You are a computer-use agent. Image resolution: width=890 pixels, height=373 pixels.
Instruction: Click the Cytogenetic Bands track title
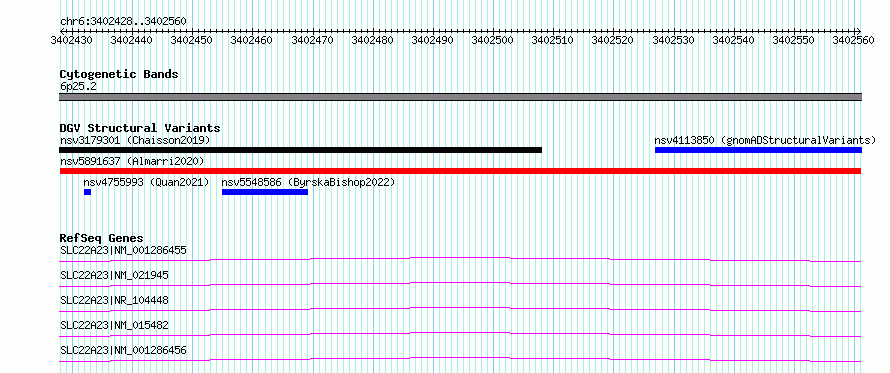coord(119,74)
